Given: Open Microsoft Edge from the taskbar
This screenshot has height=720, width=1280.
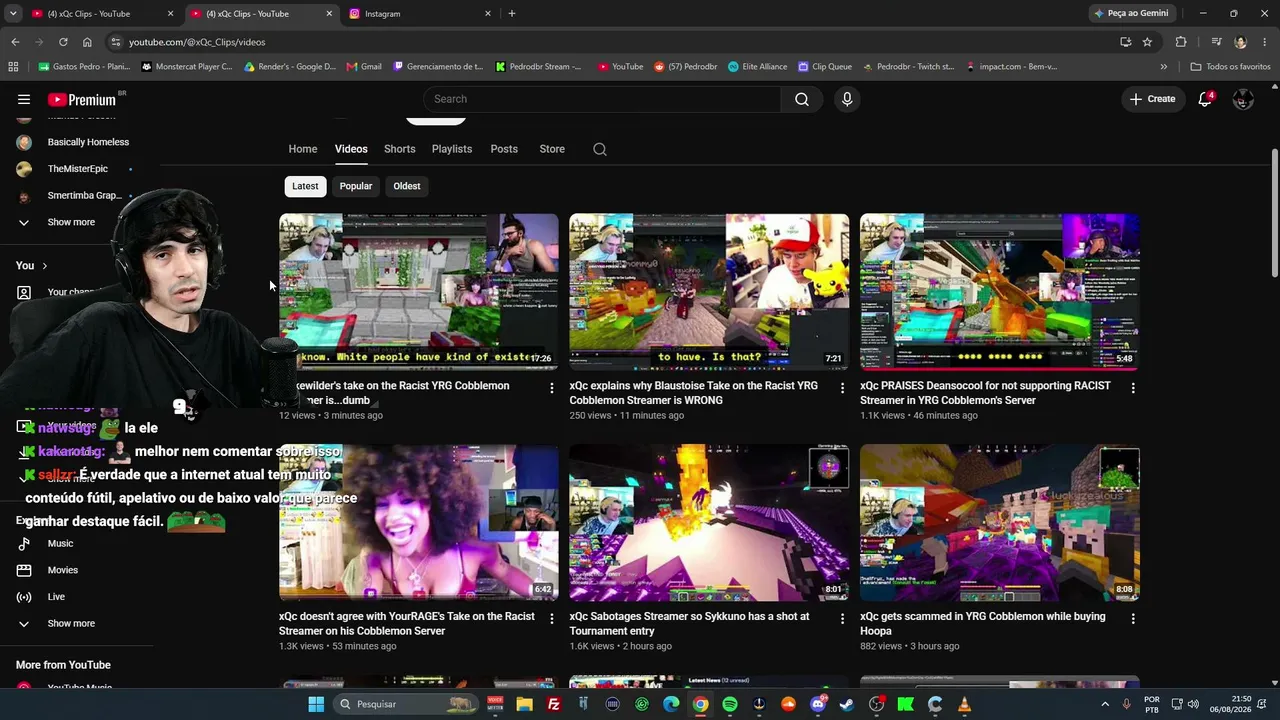Looking at the screenshot, I should [x=671, y=704].
